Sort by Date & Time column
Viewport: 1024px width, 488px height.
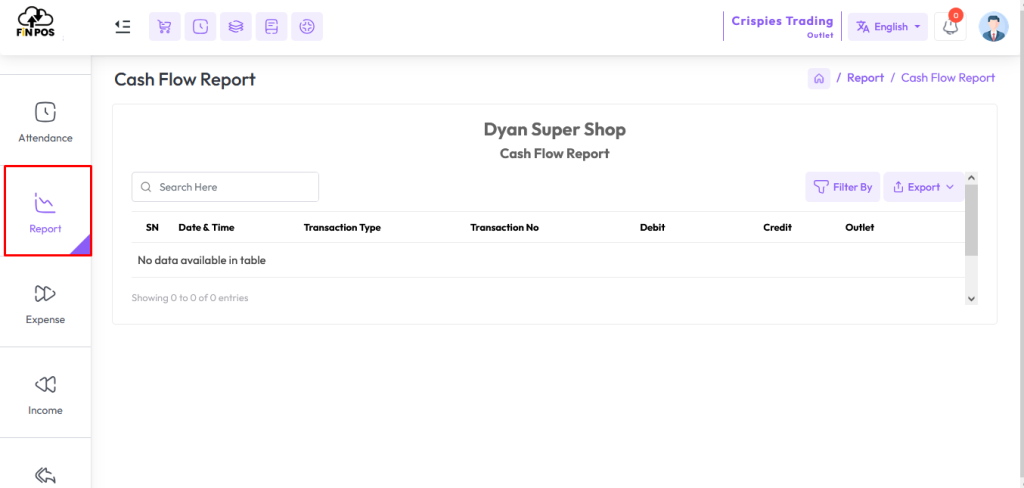pyautogui.click(x=206, y=227)
